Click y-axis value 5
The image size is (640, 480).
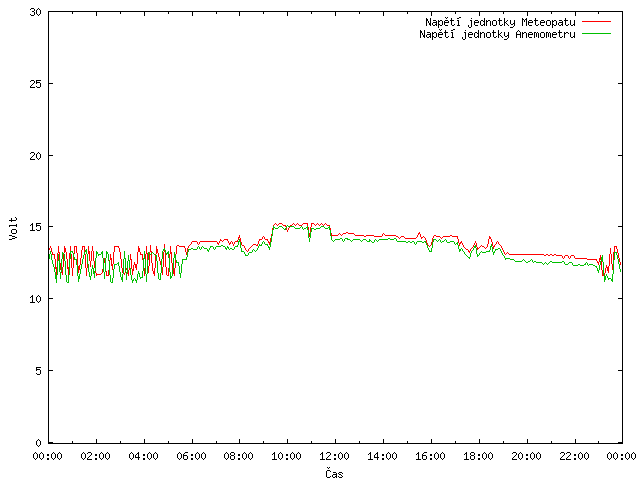[x=38, y=371]
